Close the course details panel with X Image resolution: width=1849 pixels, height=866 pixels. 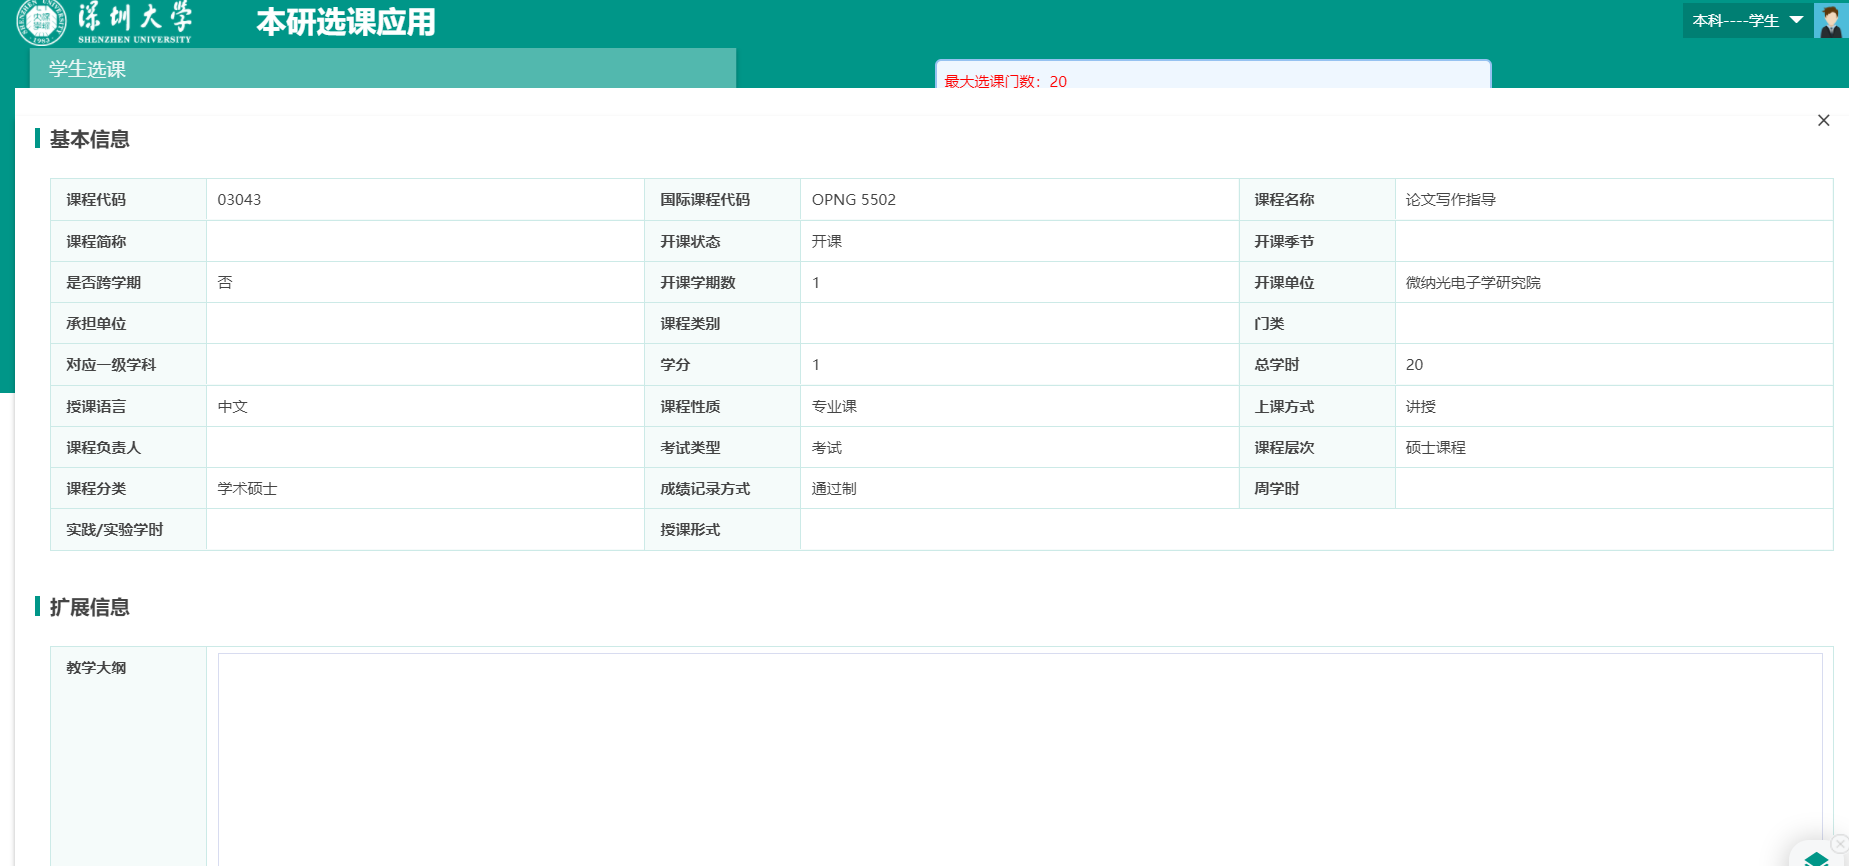[x=1823, y=120]
